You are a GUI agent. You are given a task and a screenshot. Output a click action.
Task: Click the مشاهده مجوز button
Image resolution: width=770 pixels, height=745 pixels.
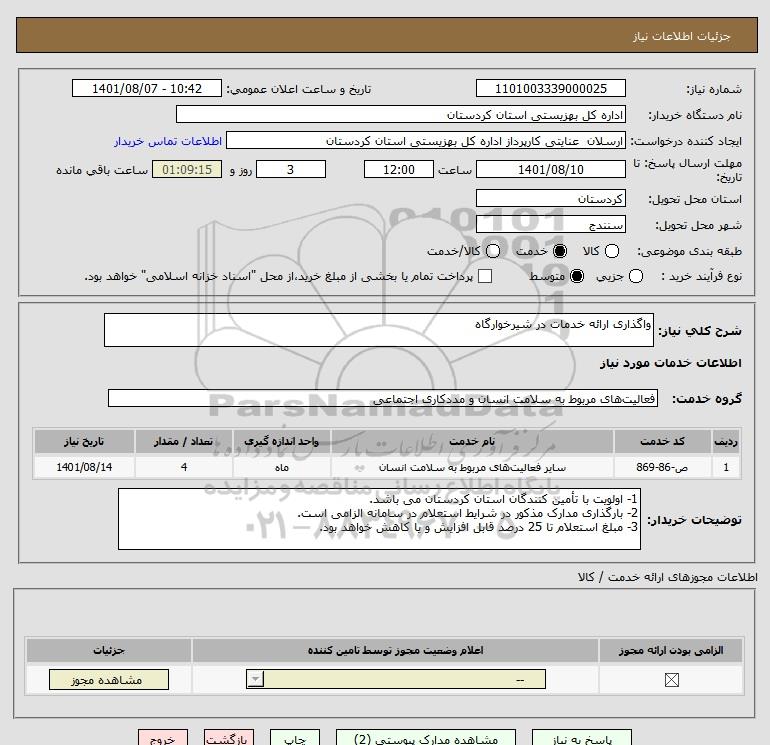pyautogui.click(x=109, y=680)
